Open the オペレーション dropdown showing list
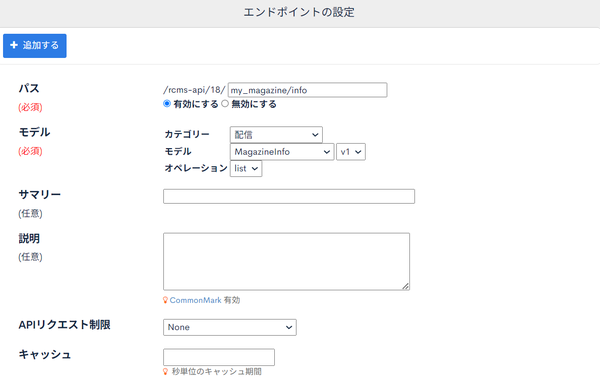Image resolution: width=600 pixels, height=380 pixels. [246, 168]
